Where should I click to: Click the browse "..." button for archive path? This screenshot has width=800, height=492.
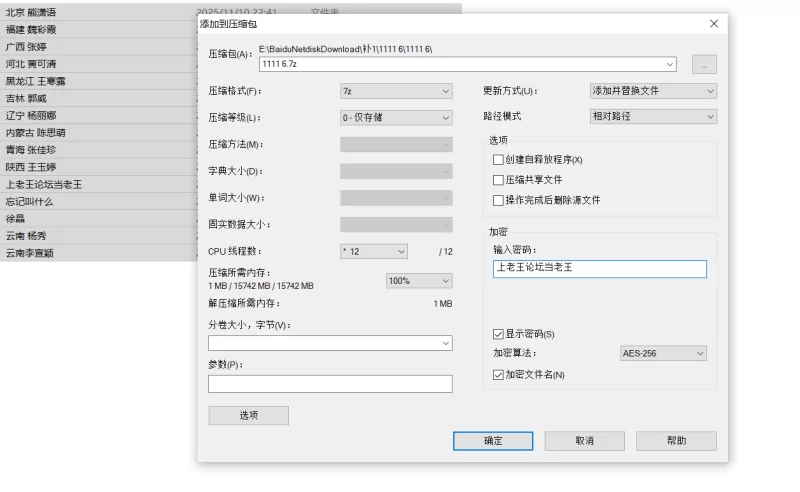(x=704, y=64)
